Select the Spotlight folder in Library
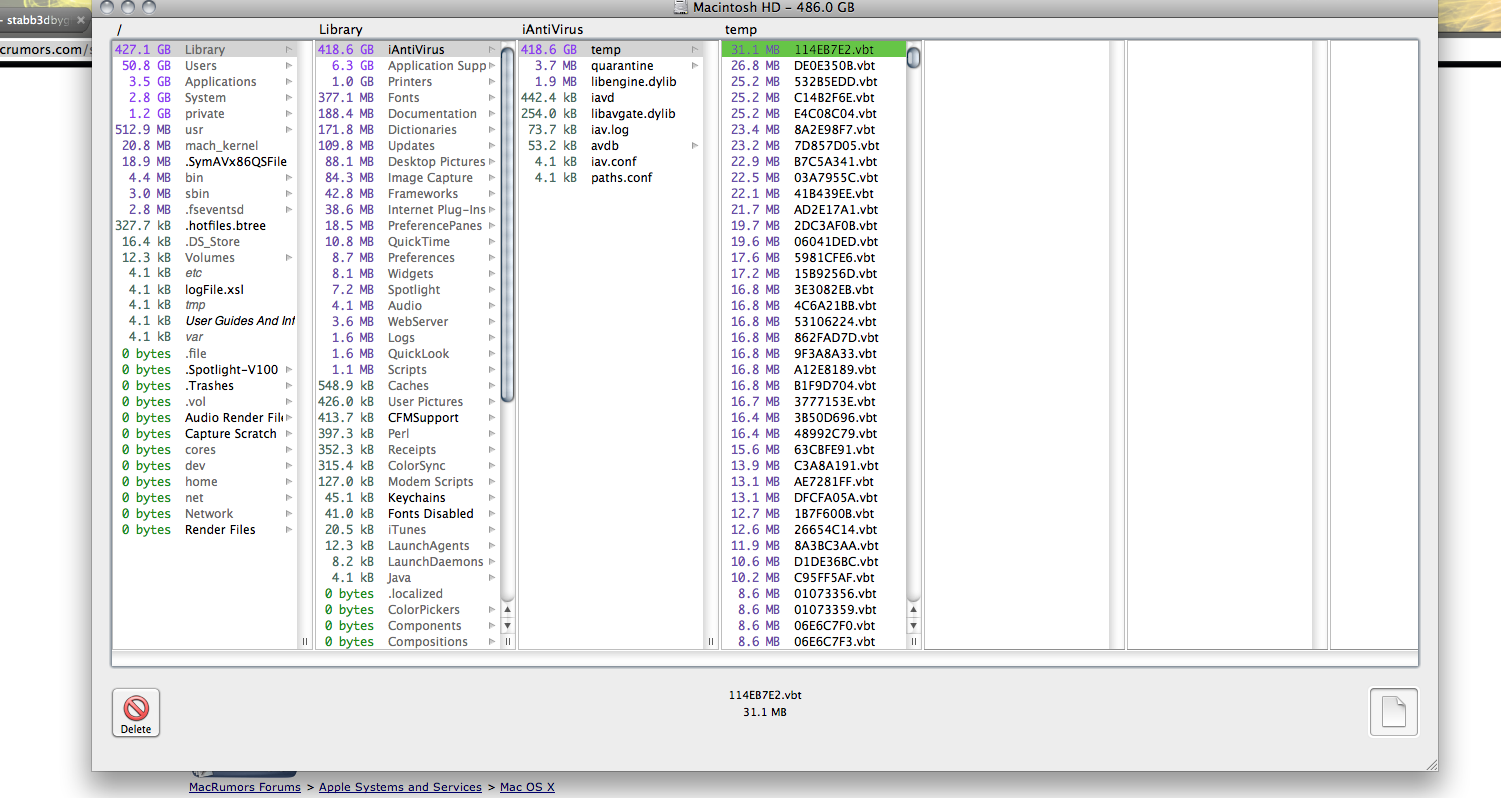This screenshot has height=798, width=1501. click(408, 289)
